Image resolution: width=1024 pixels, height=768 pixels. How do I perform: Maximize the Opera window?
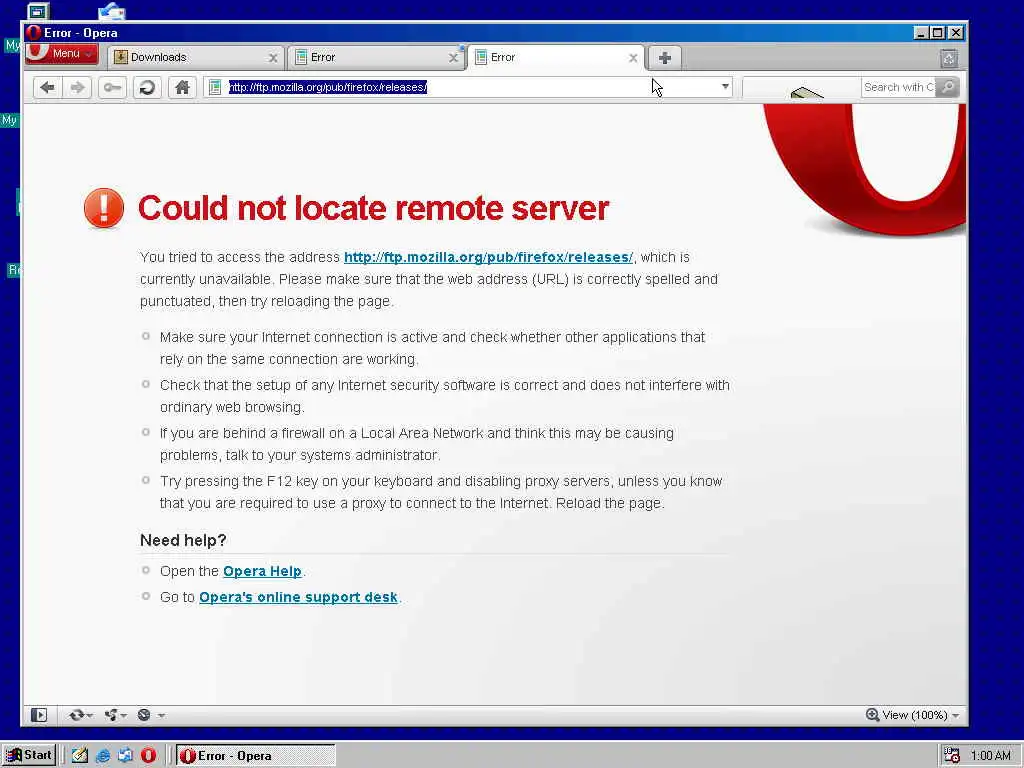[938, 33]
